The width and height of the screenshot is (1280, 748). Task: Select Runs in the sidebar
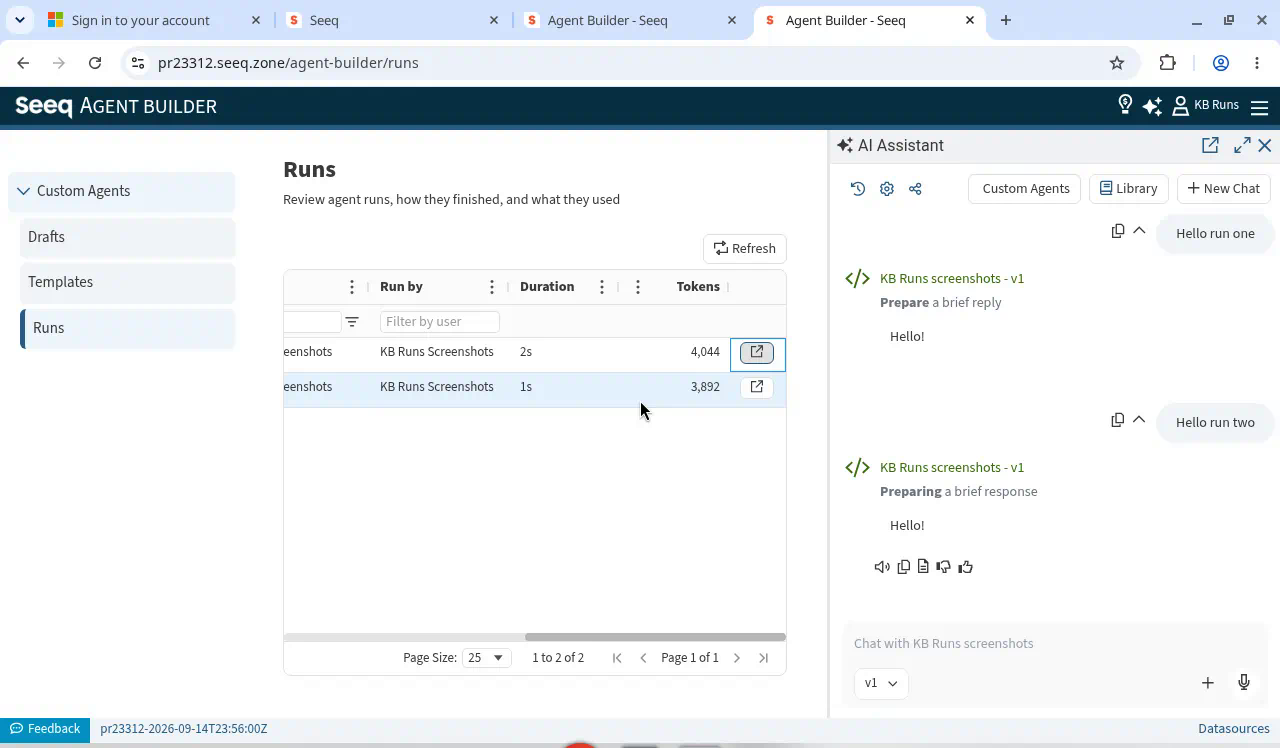128,328
